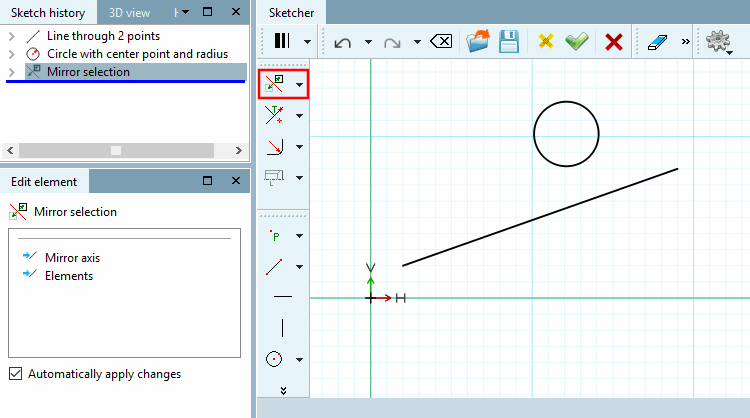This screenshot has width=750, height=418.
Task: Click the undo arrow button
Action: click(x=342, y=43)
